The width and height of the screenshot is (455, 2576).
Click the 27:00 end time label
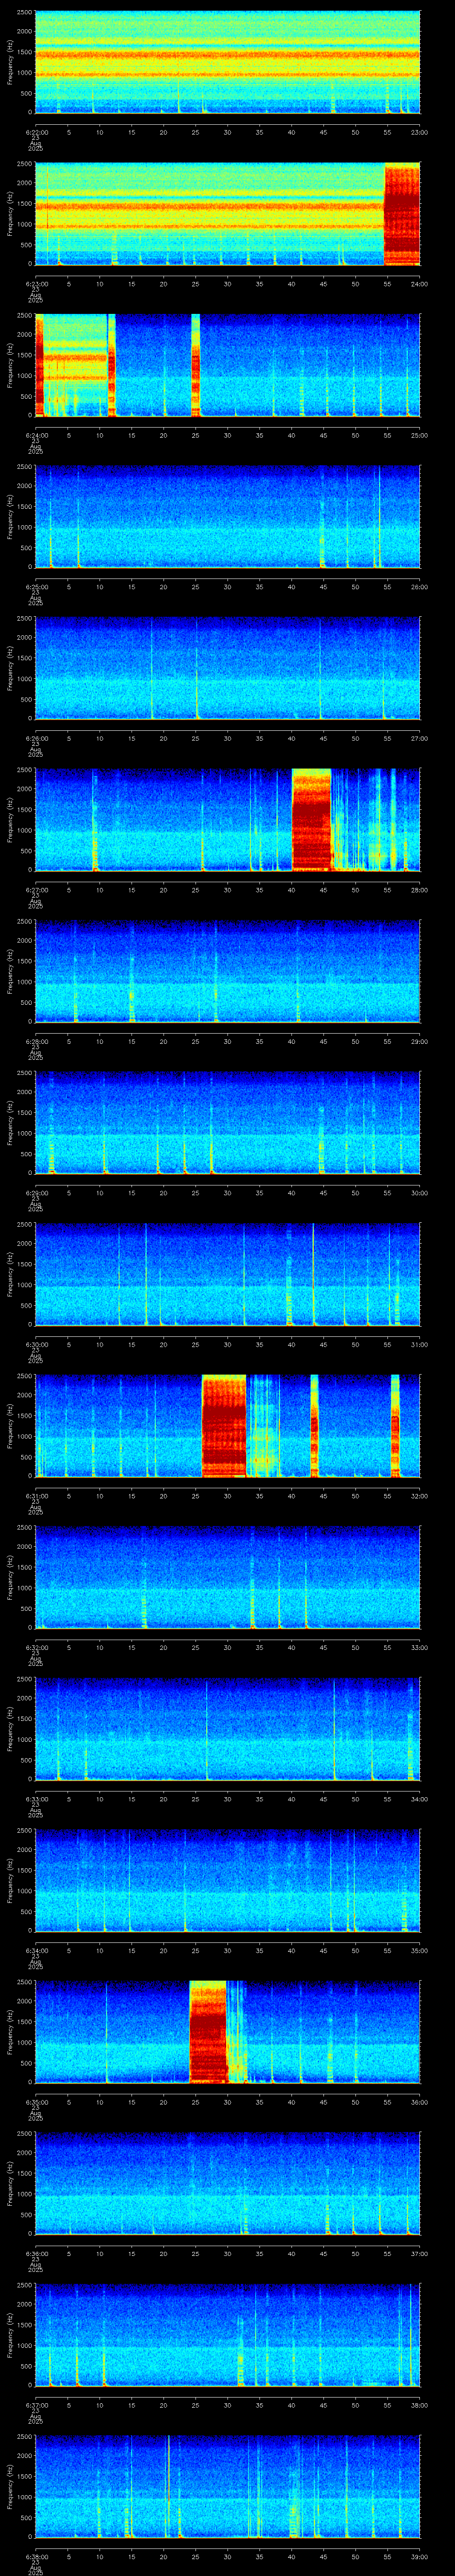pyautogui.click(x=419, y=738)
